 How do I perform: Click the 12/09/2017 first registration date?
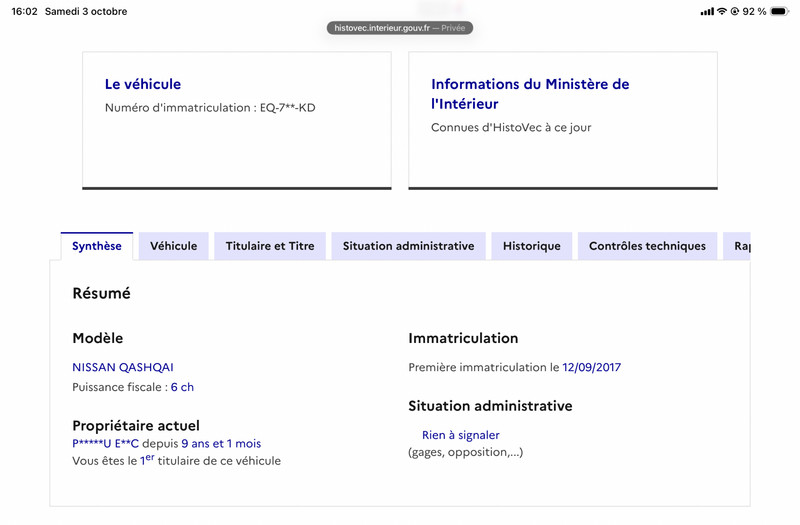point(591,367)
